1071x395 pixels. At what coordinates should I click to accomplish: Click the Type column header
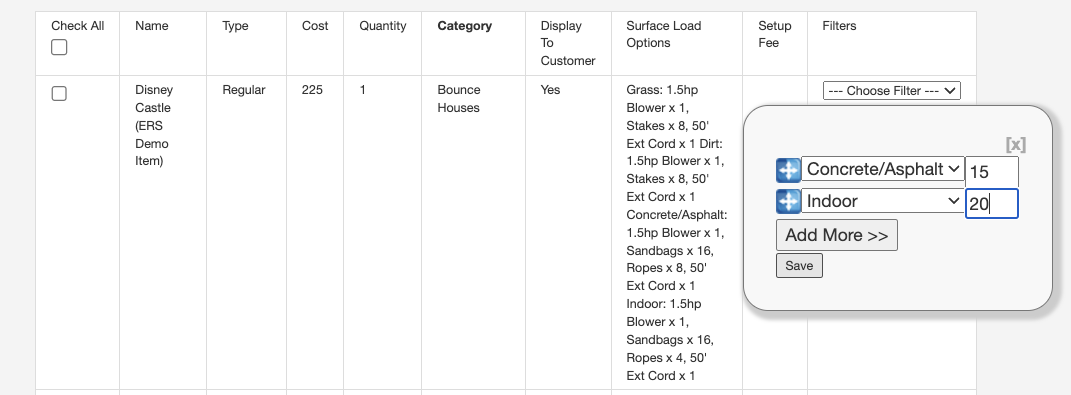[236, 26]
